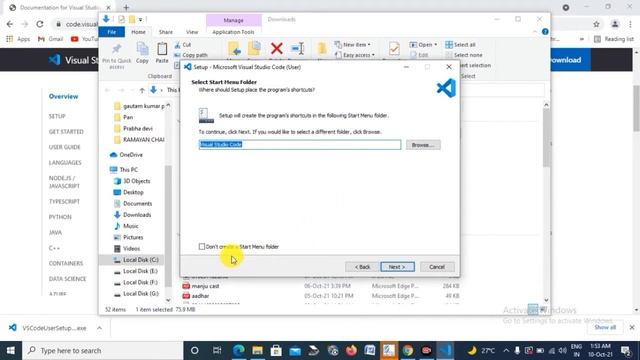
Task: Open the Application Tools tab
Action: (233, 32)
